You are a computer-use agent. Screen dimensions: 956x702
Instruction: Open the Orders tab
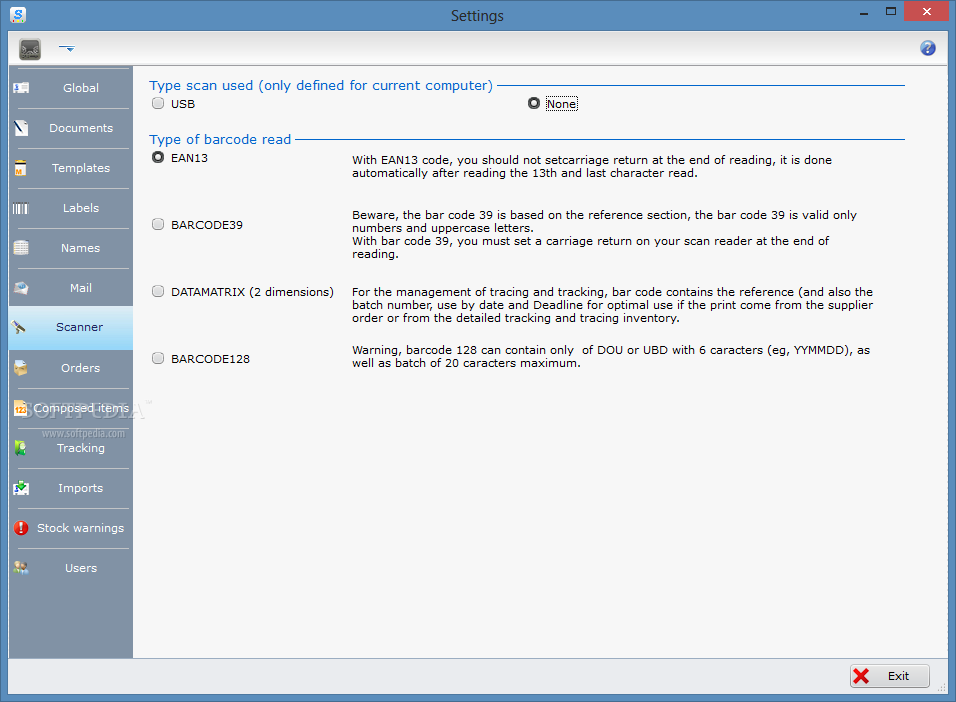point(71,368)
